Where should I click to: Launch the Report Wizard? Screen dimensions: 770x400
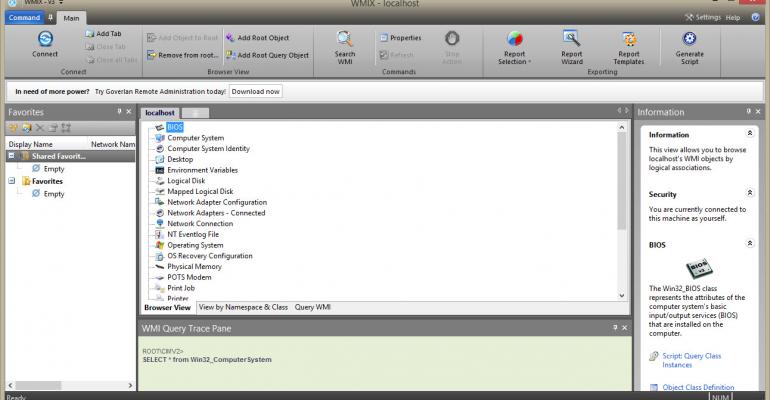click(x=572, y=47)
